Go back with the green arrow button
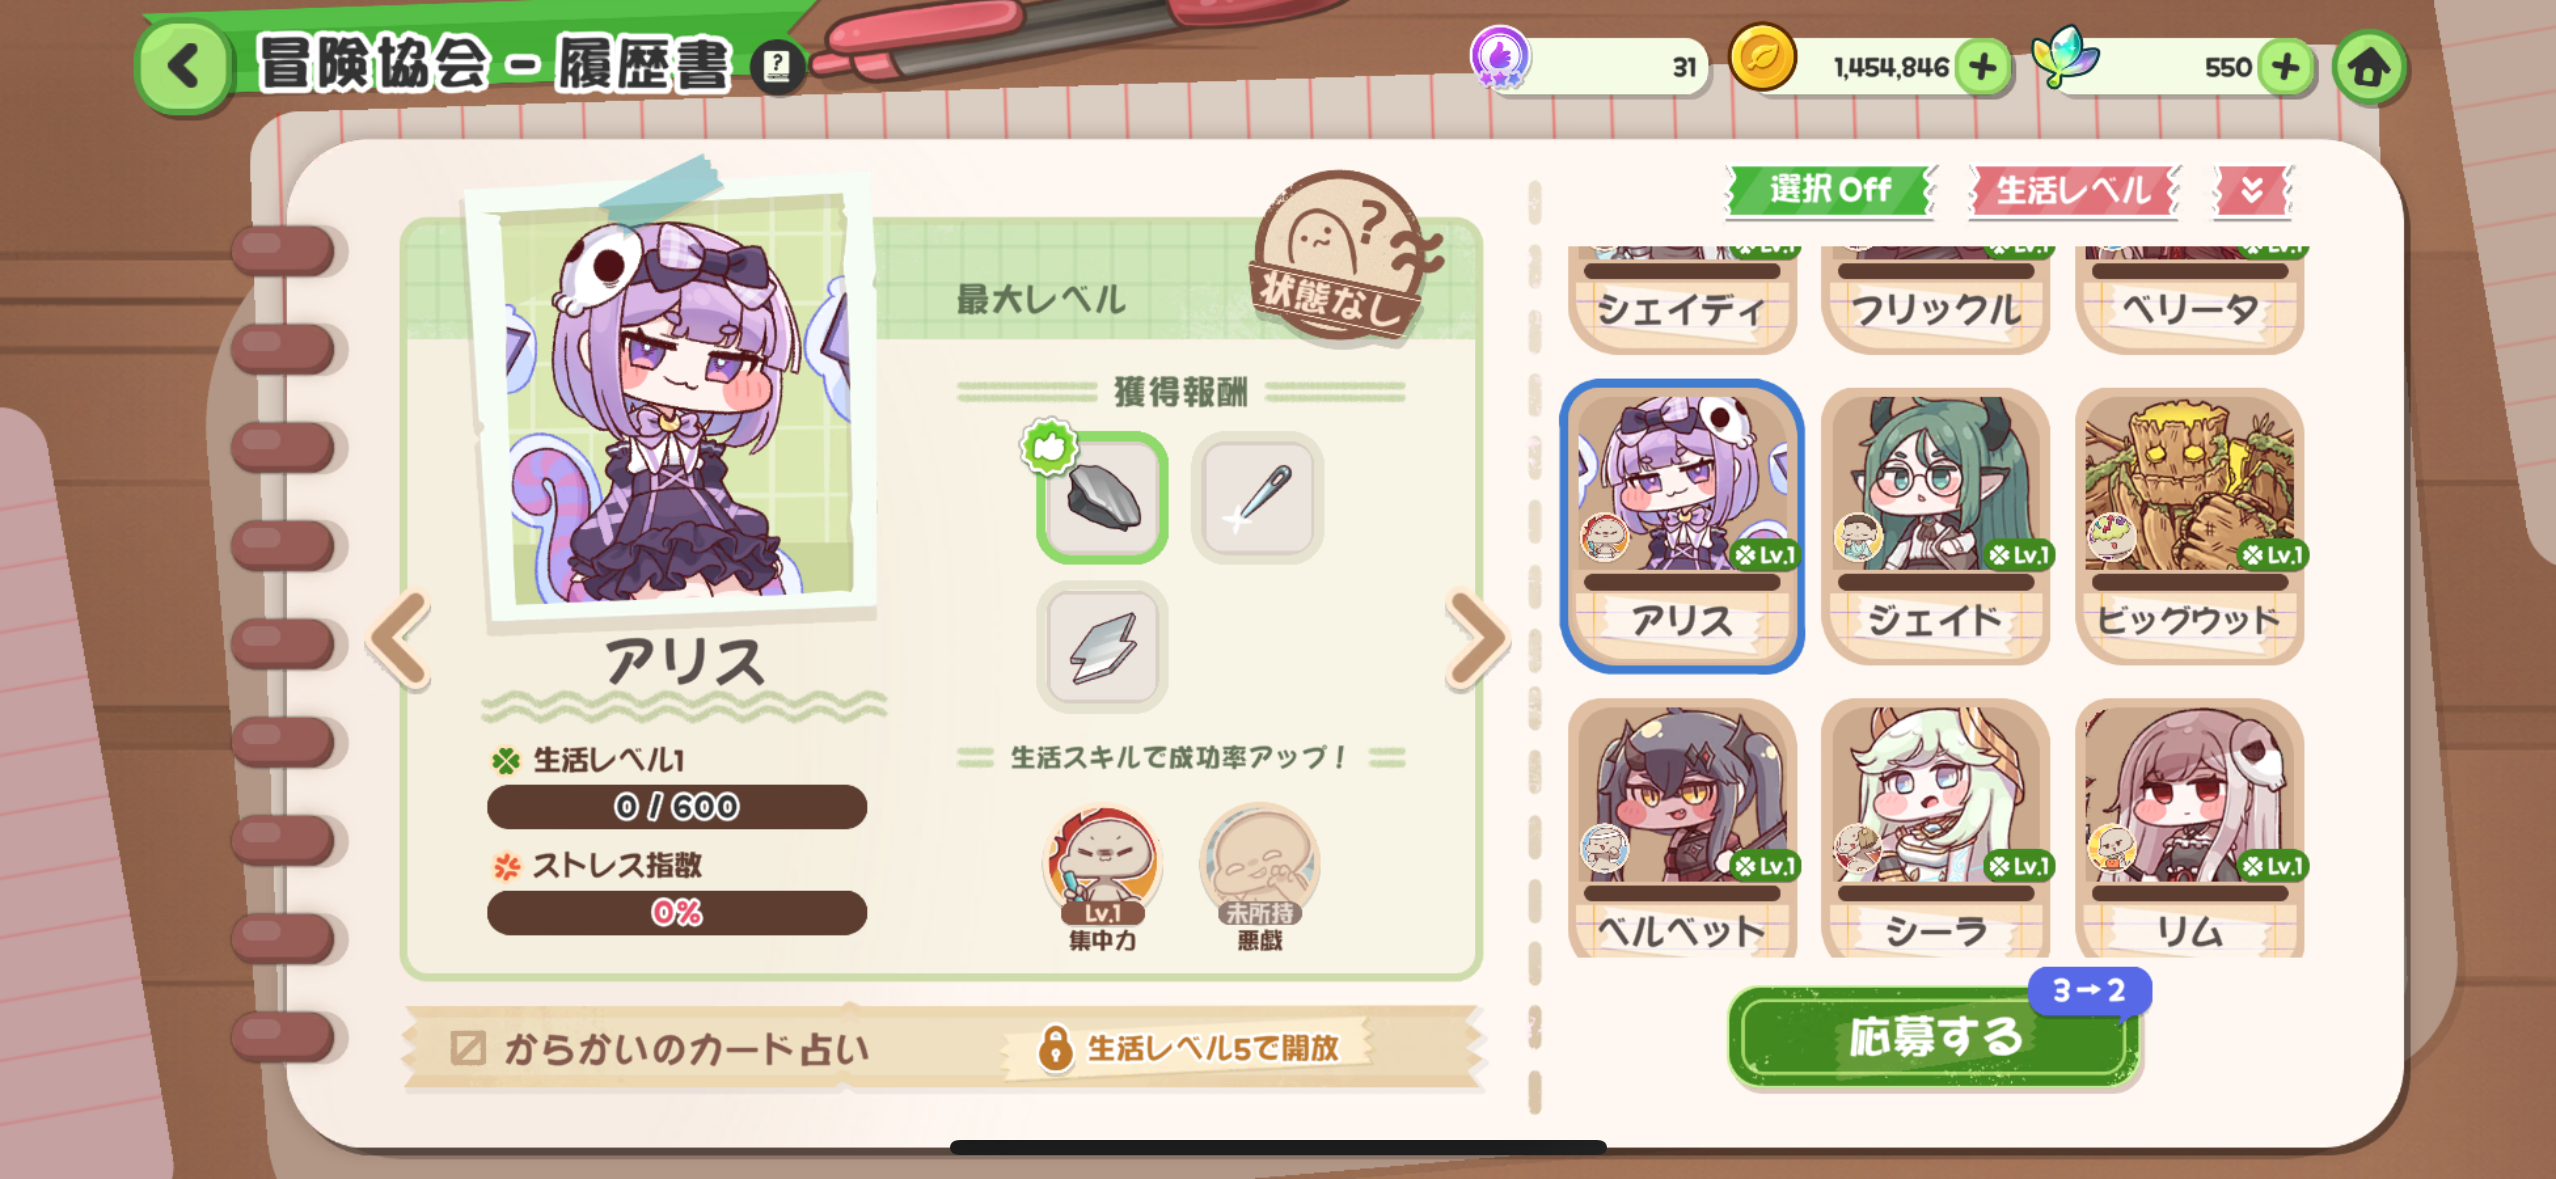 (x=183, y=67)
